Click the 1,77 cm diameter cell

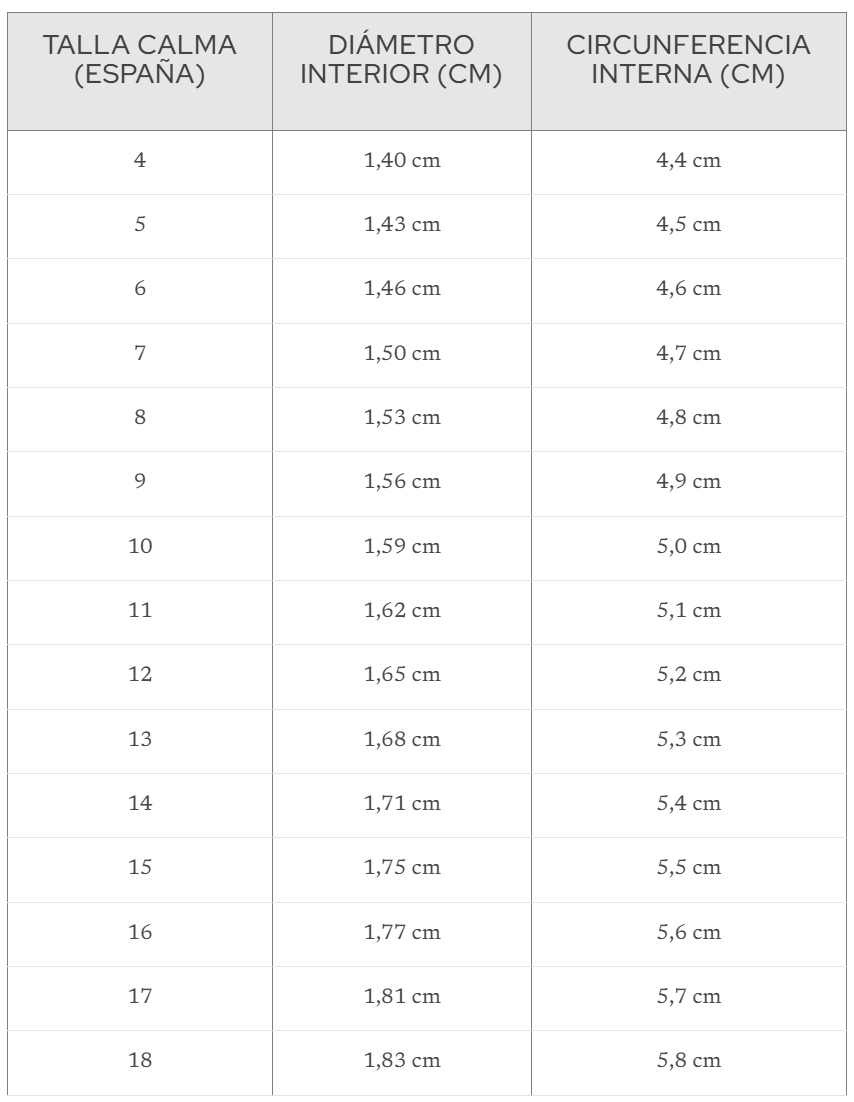[x=401, y=933]
